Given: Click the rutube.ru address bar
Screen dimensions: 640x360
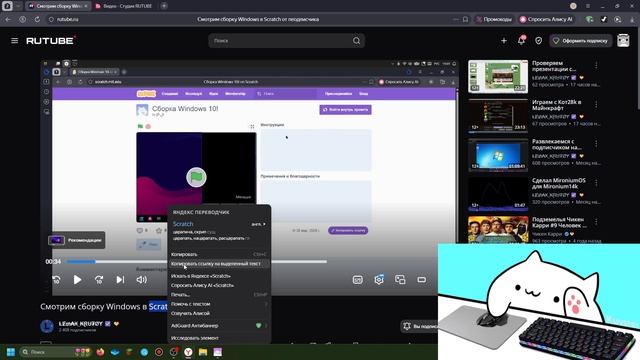Looking at the screenshot, I should click(68, 19).
